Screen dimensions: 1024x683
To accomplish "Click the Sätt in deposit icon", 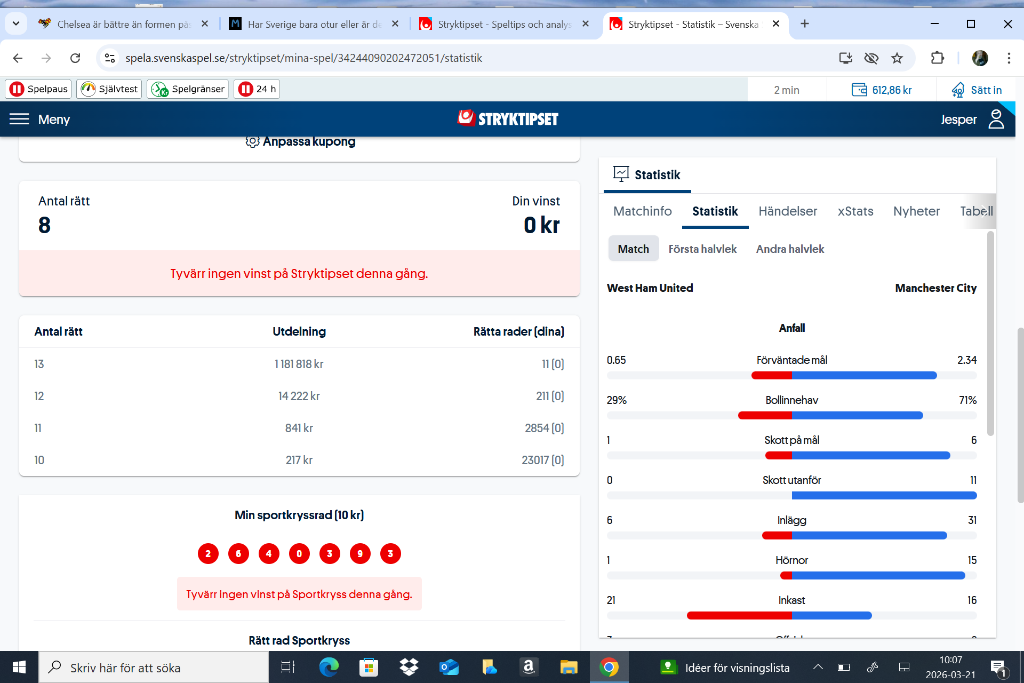I will pyautogui.click(x=958, y=89).
